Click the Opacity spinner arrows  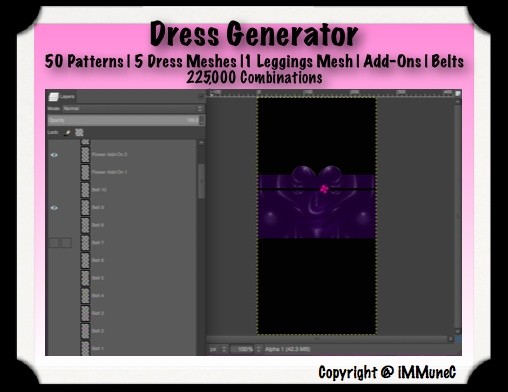tap(202, 120)
